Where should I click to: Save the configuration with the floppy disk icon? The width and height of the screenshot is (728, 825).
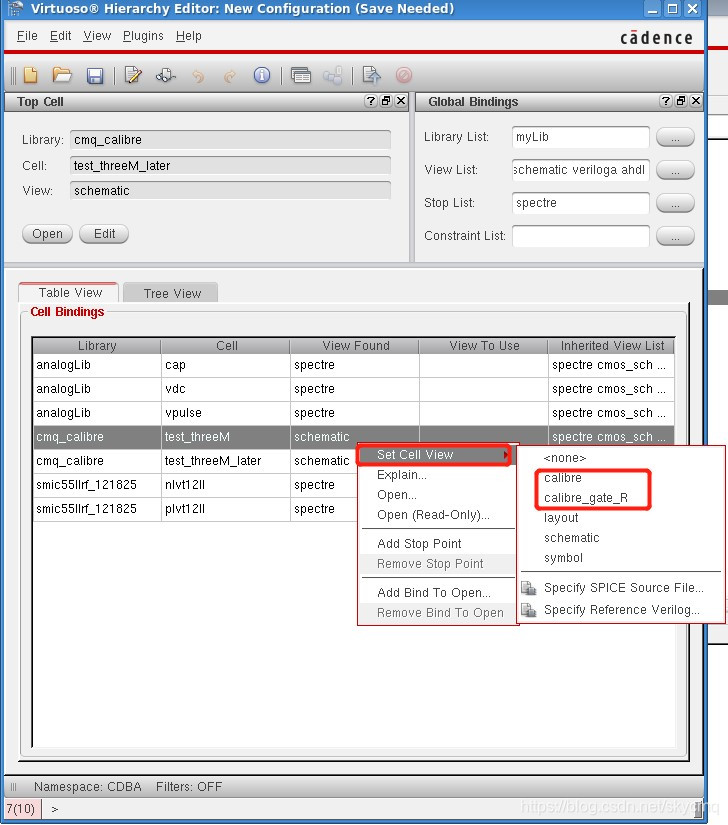tap(95, 76)
